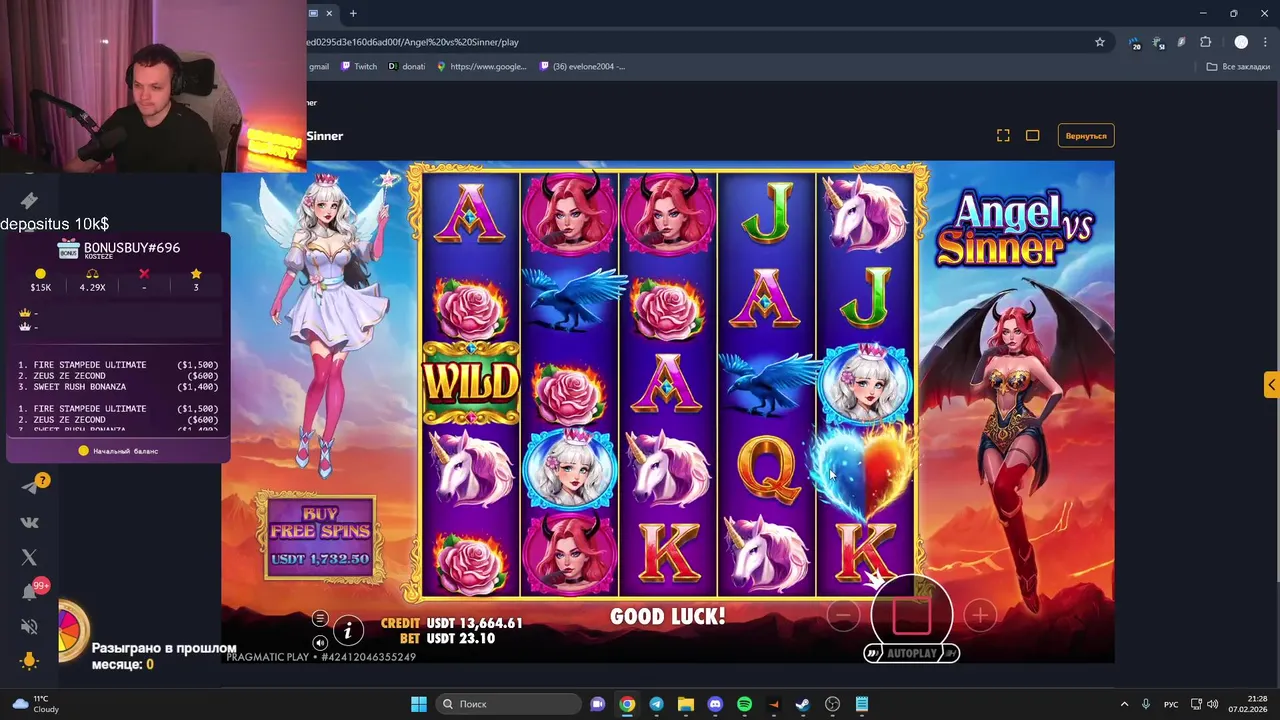Image resolution: width=1280 pixels, height=720 pixels.
Task: Close the current browser tab
Action: [x=331, y=13]
